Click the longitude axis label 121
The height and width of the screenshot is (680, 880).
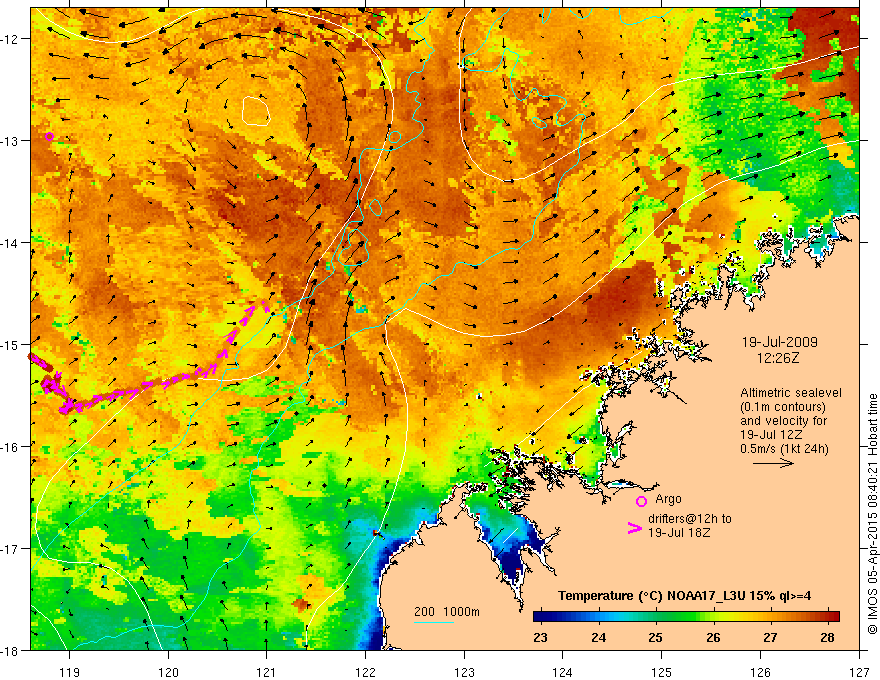coord(267,673)
